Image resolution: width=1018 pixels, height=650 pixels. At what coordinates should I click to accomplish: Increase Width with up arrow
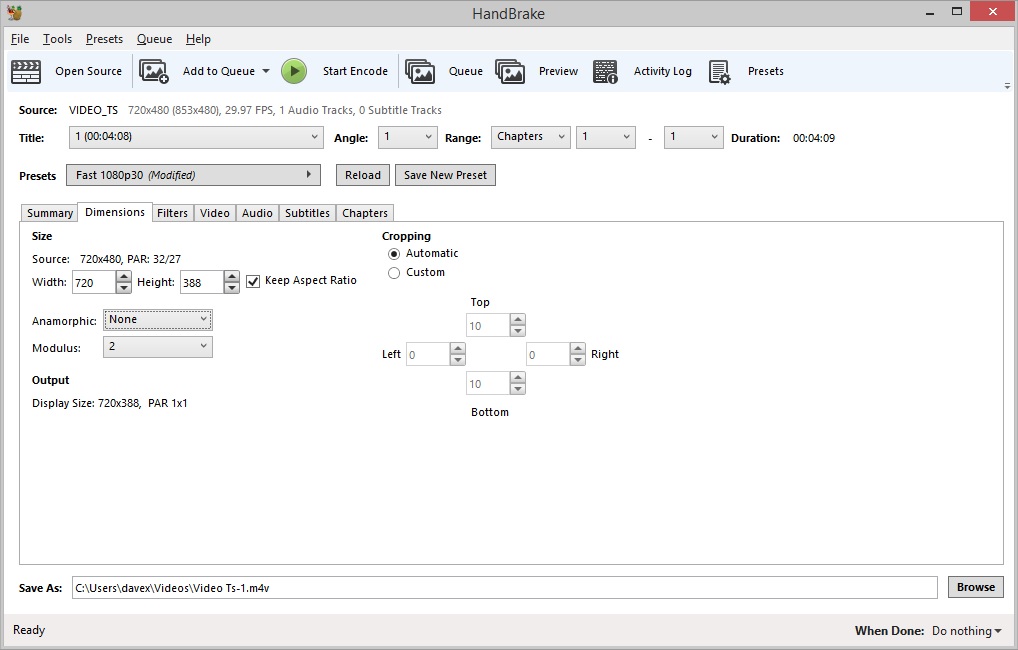pos(123,277)
